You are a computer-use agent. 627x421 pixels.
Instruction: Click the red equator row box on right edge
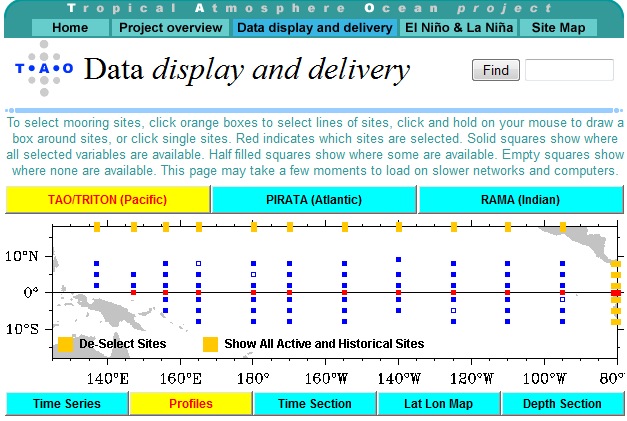616,293
